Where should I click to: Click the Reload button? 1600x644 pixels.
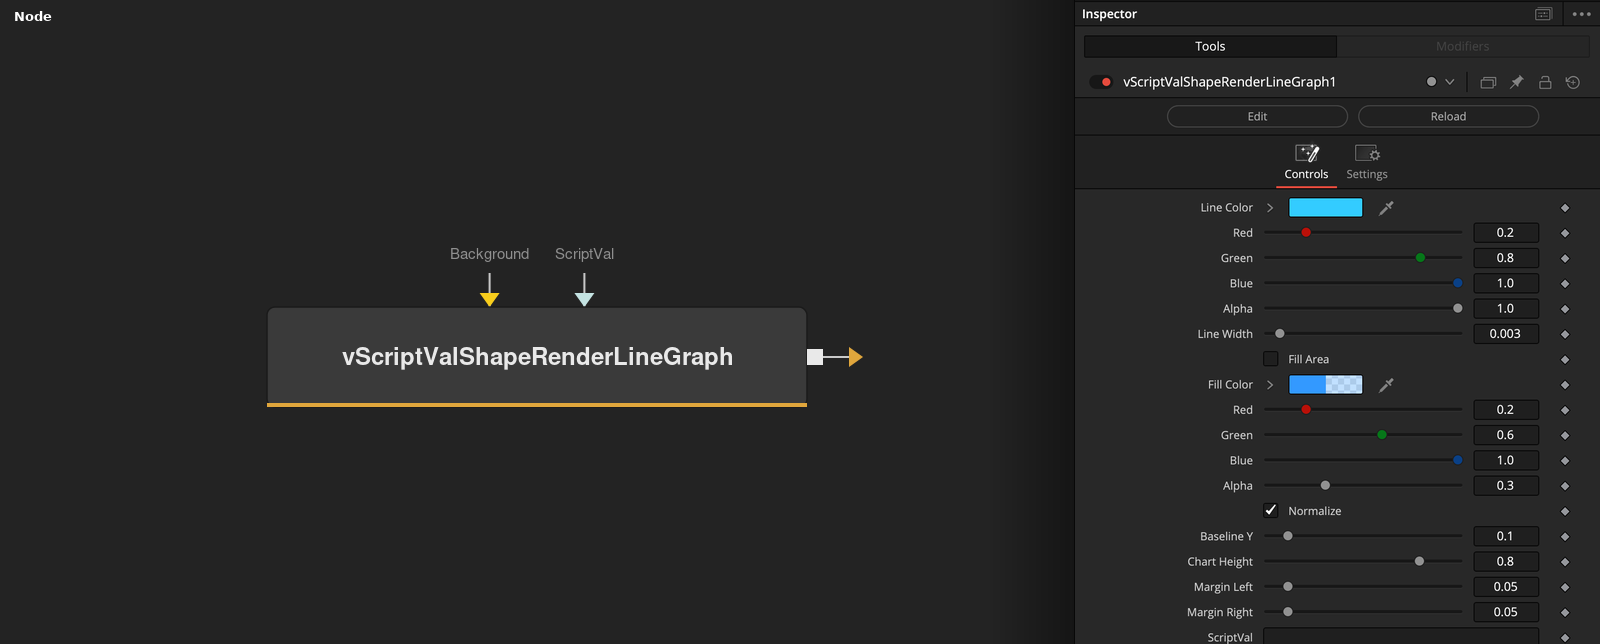1448,116
